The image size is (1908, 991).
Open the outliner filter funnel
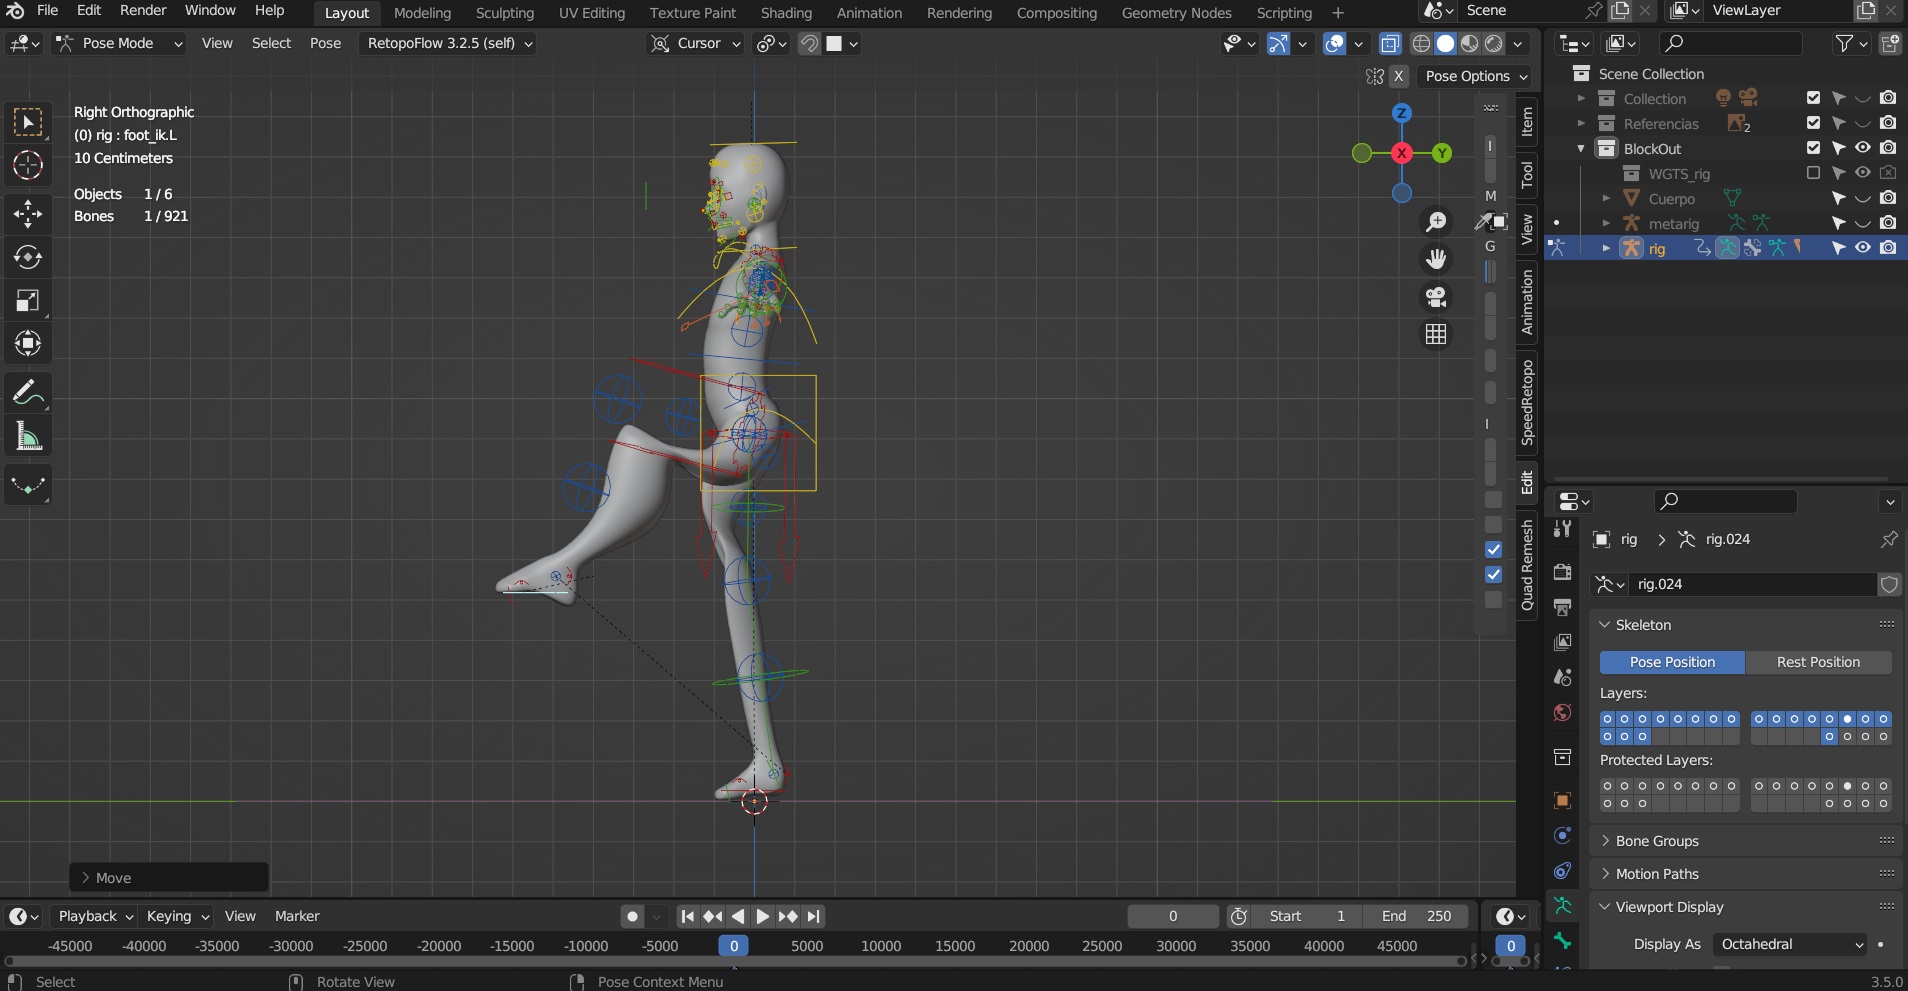pyautogui.click(x=1844, y=43)
